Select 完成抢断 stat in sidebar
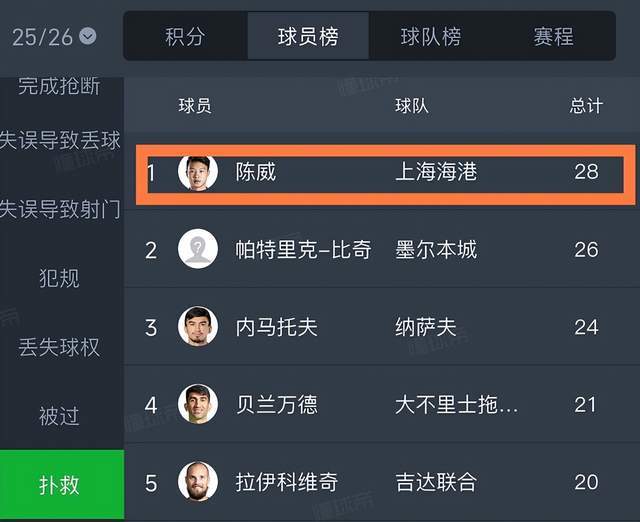This screenshot has width=640, height=522. click(60, 87)
